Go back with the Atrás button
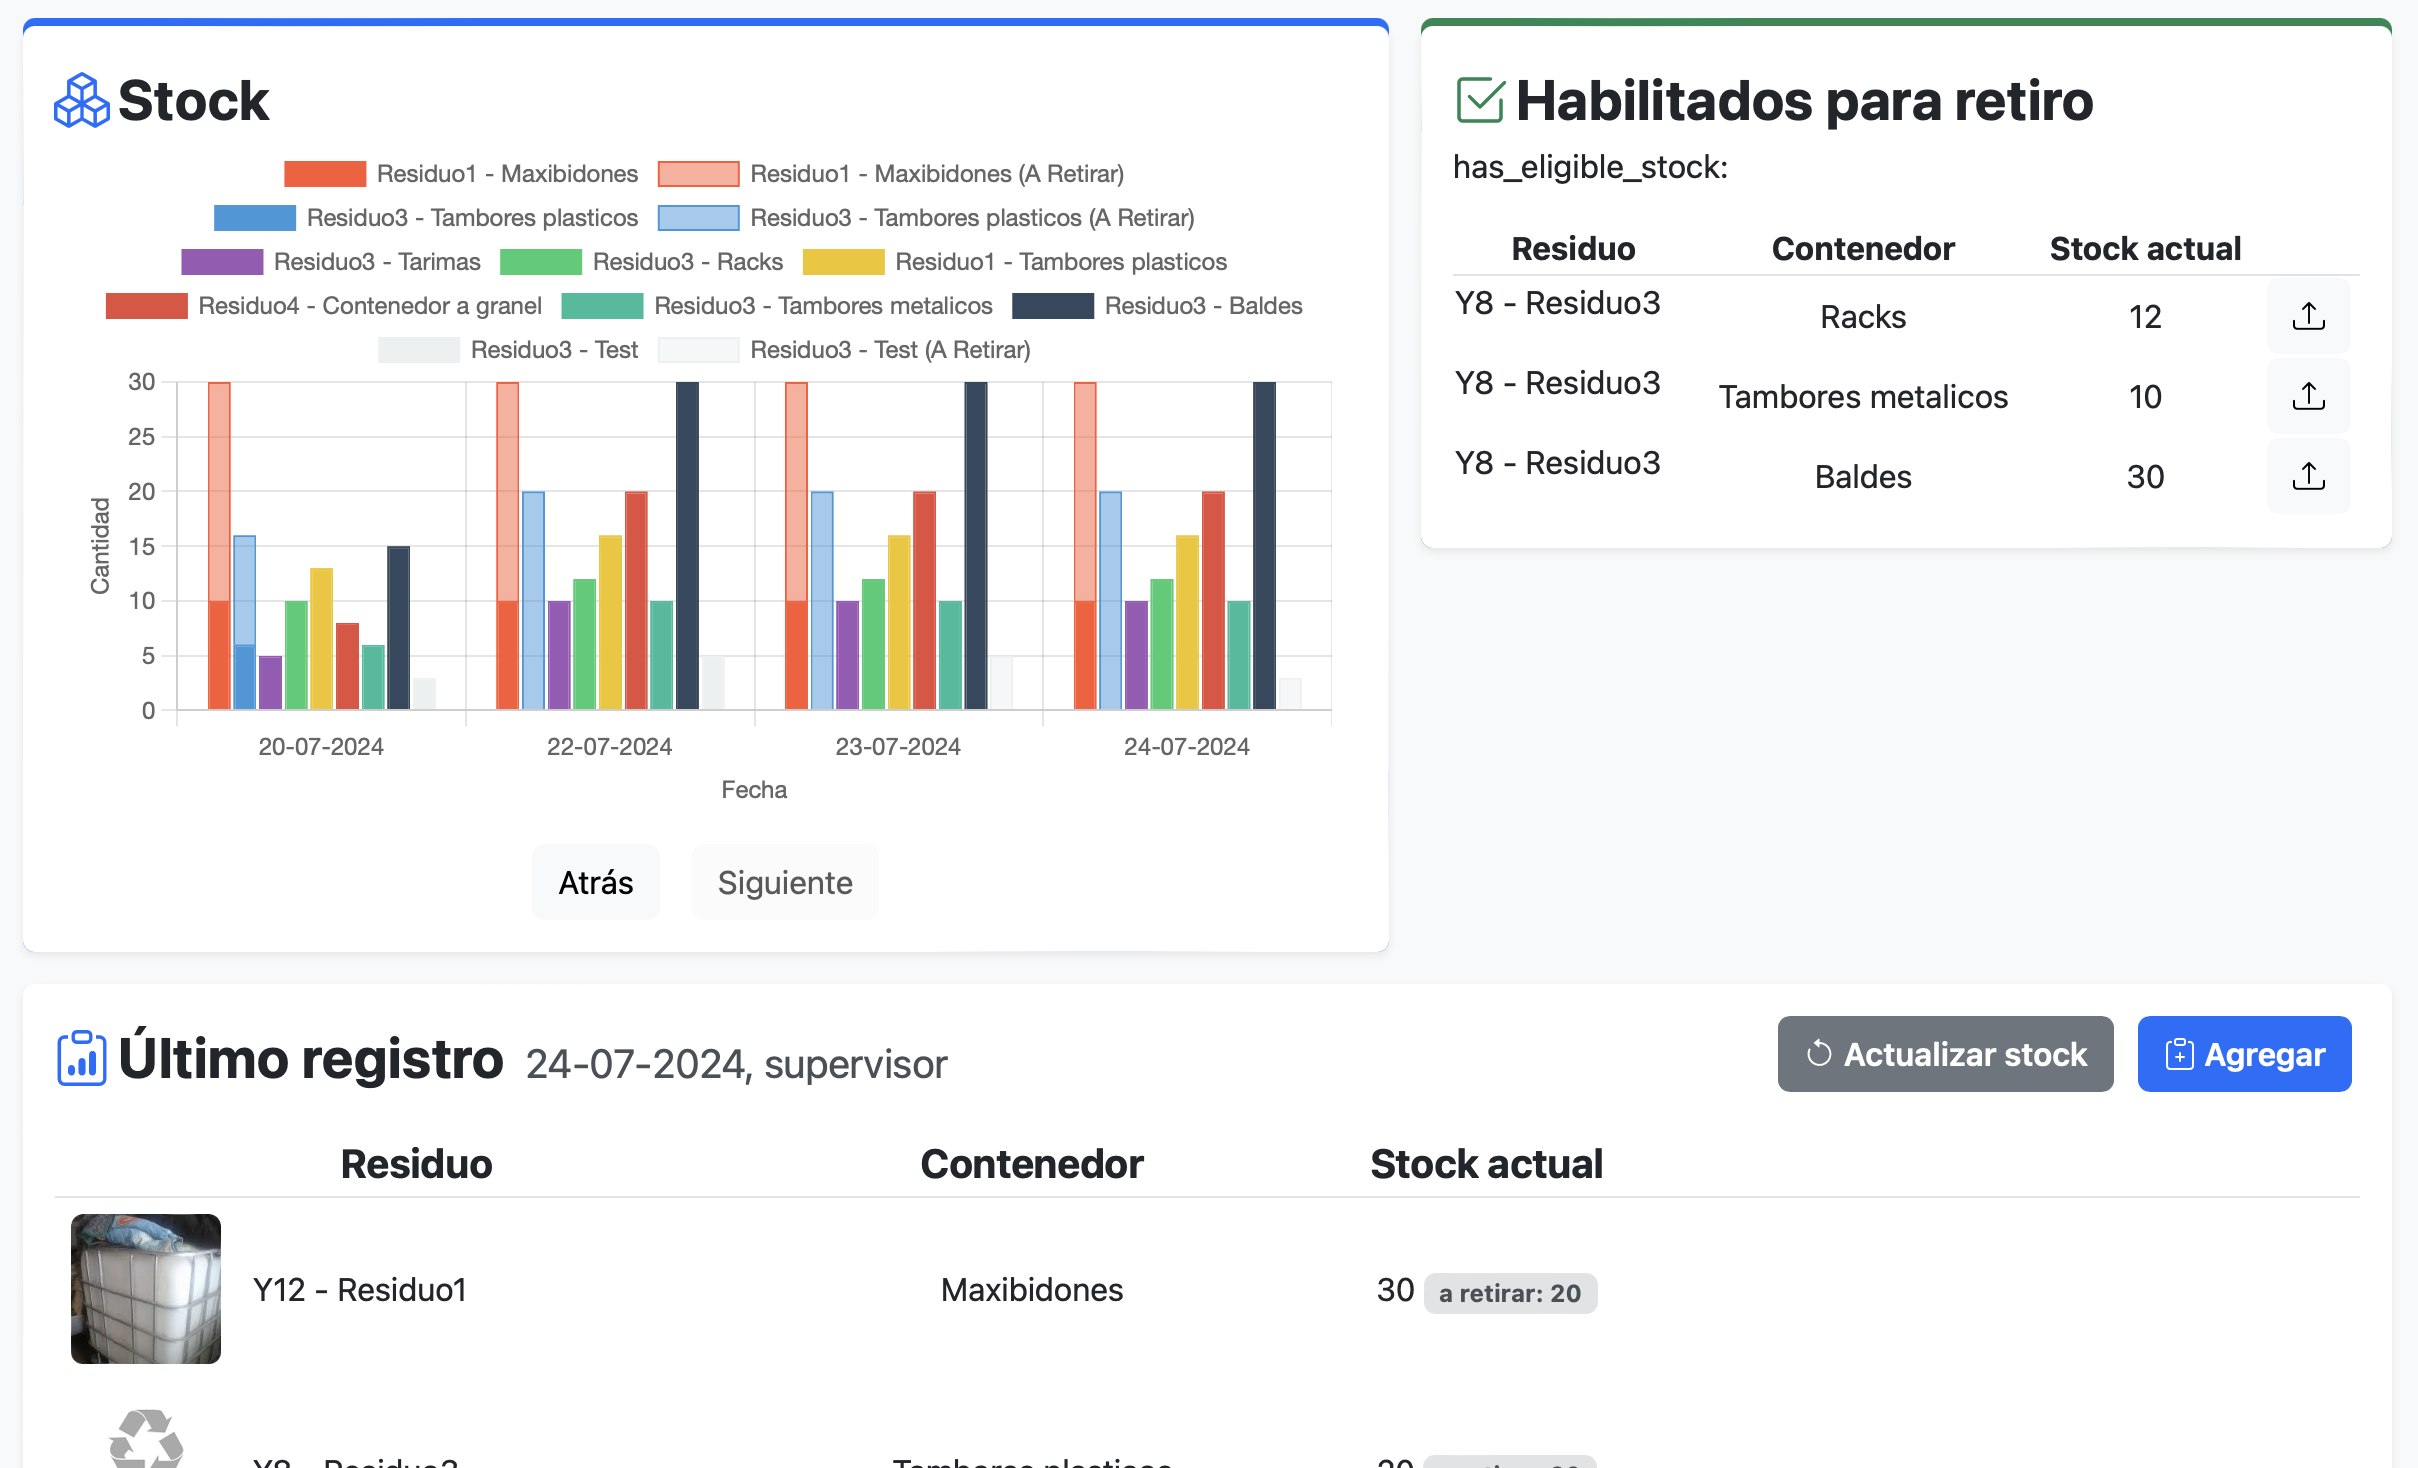 coord(596,882)
